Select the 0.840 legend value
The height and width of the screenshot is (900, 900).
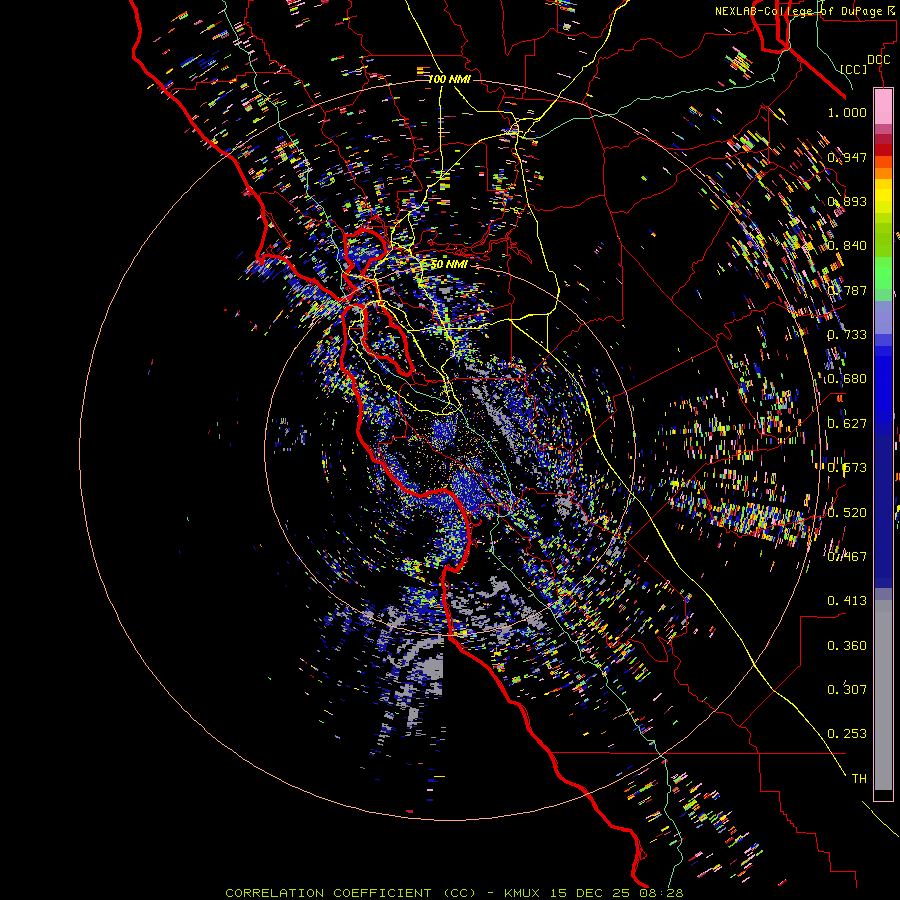coord(847,246)
